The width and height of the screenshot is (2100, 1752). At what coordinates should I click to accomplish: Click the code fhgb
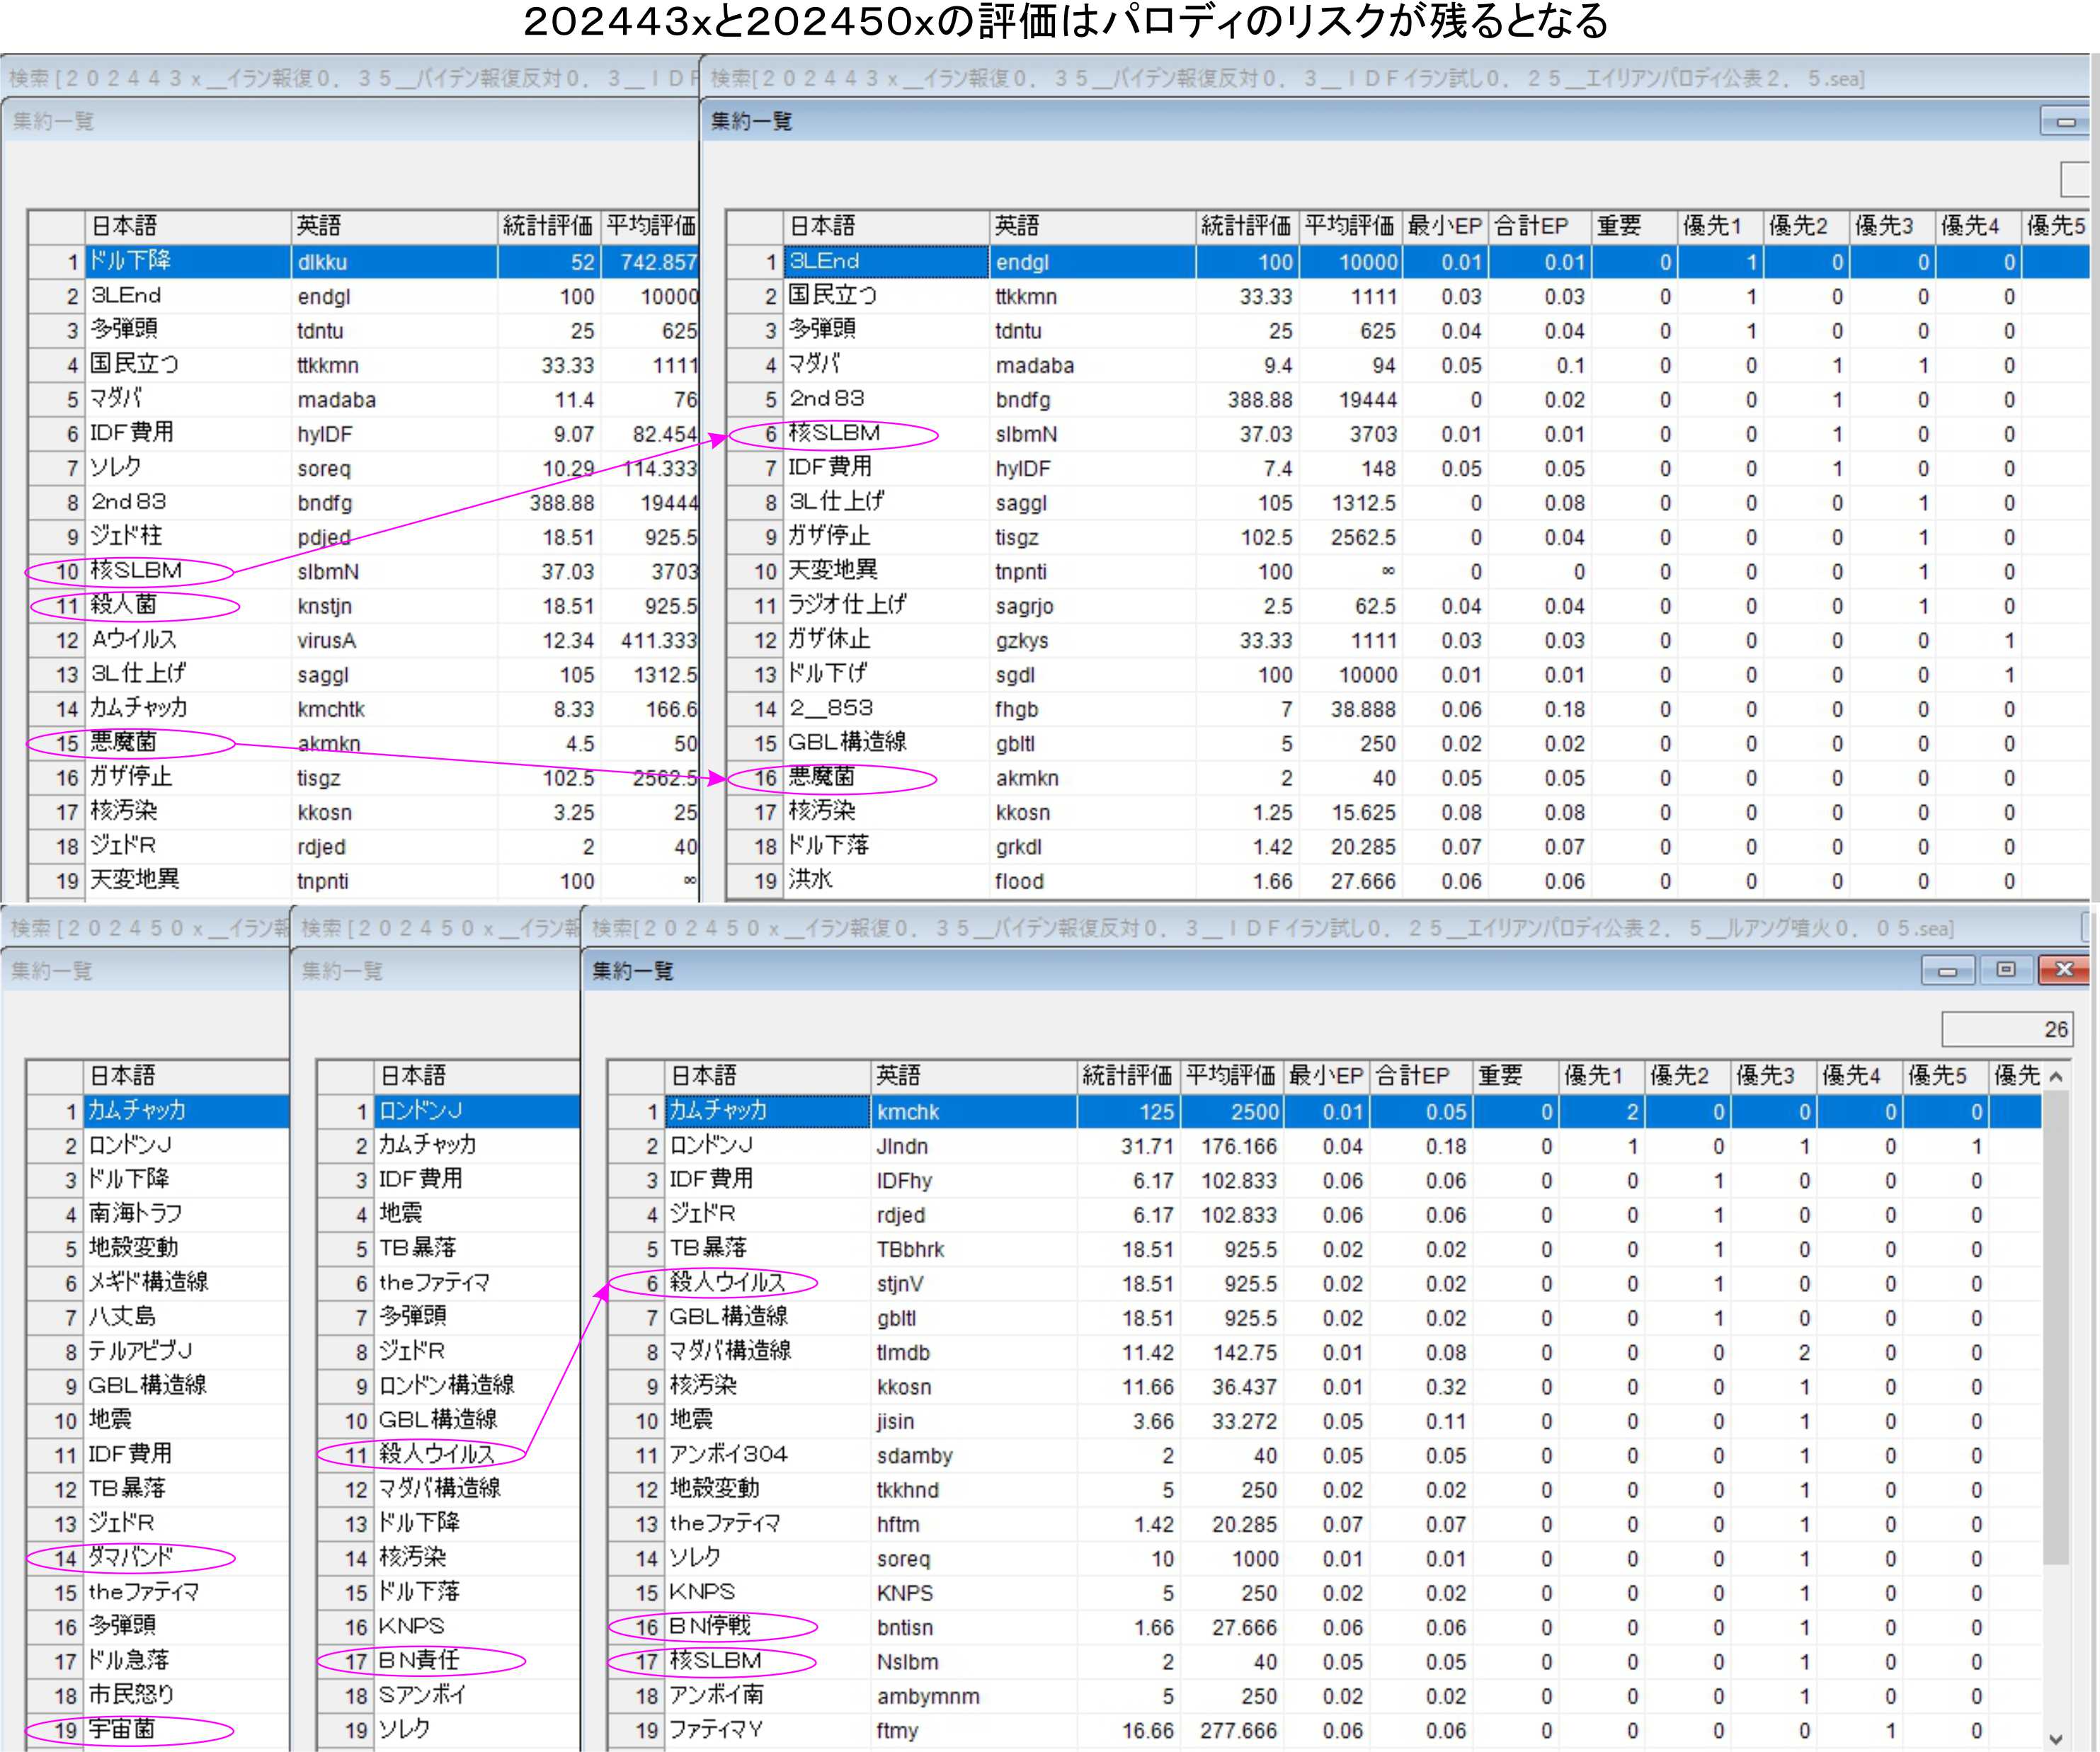tap(1017, 709)
